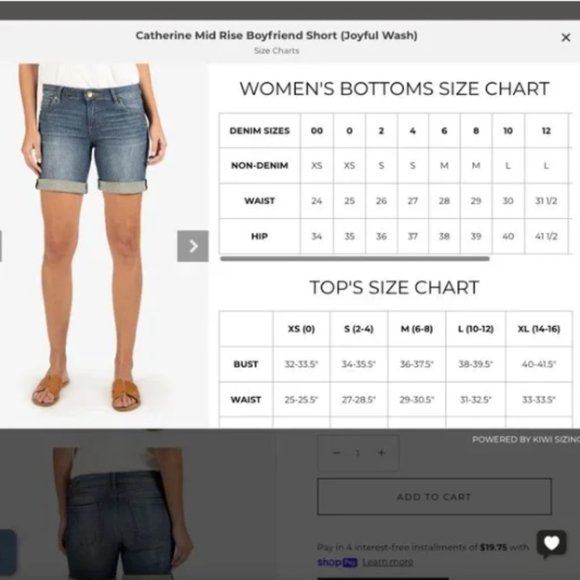
Task: Click 'XL (14-16)' tops column header
Action: point(539,329)
